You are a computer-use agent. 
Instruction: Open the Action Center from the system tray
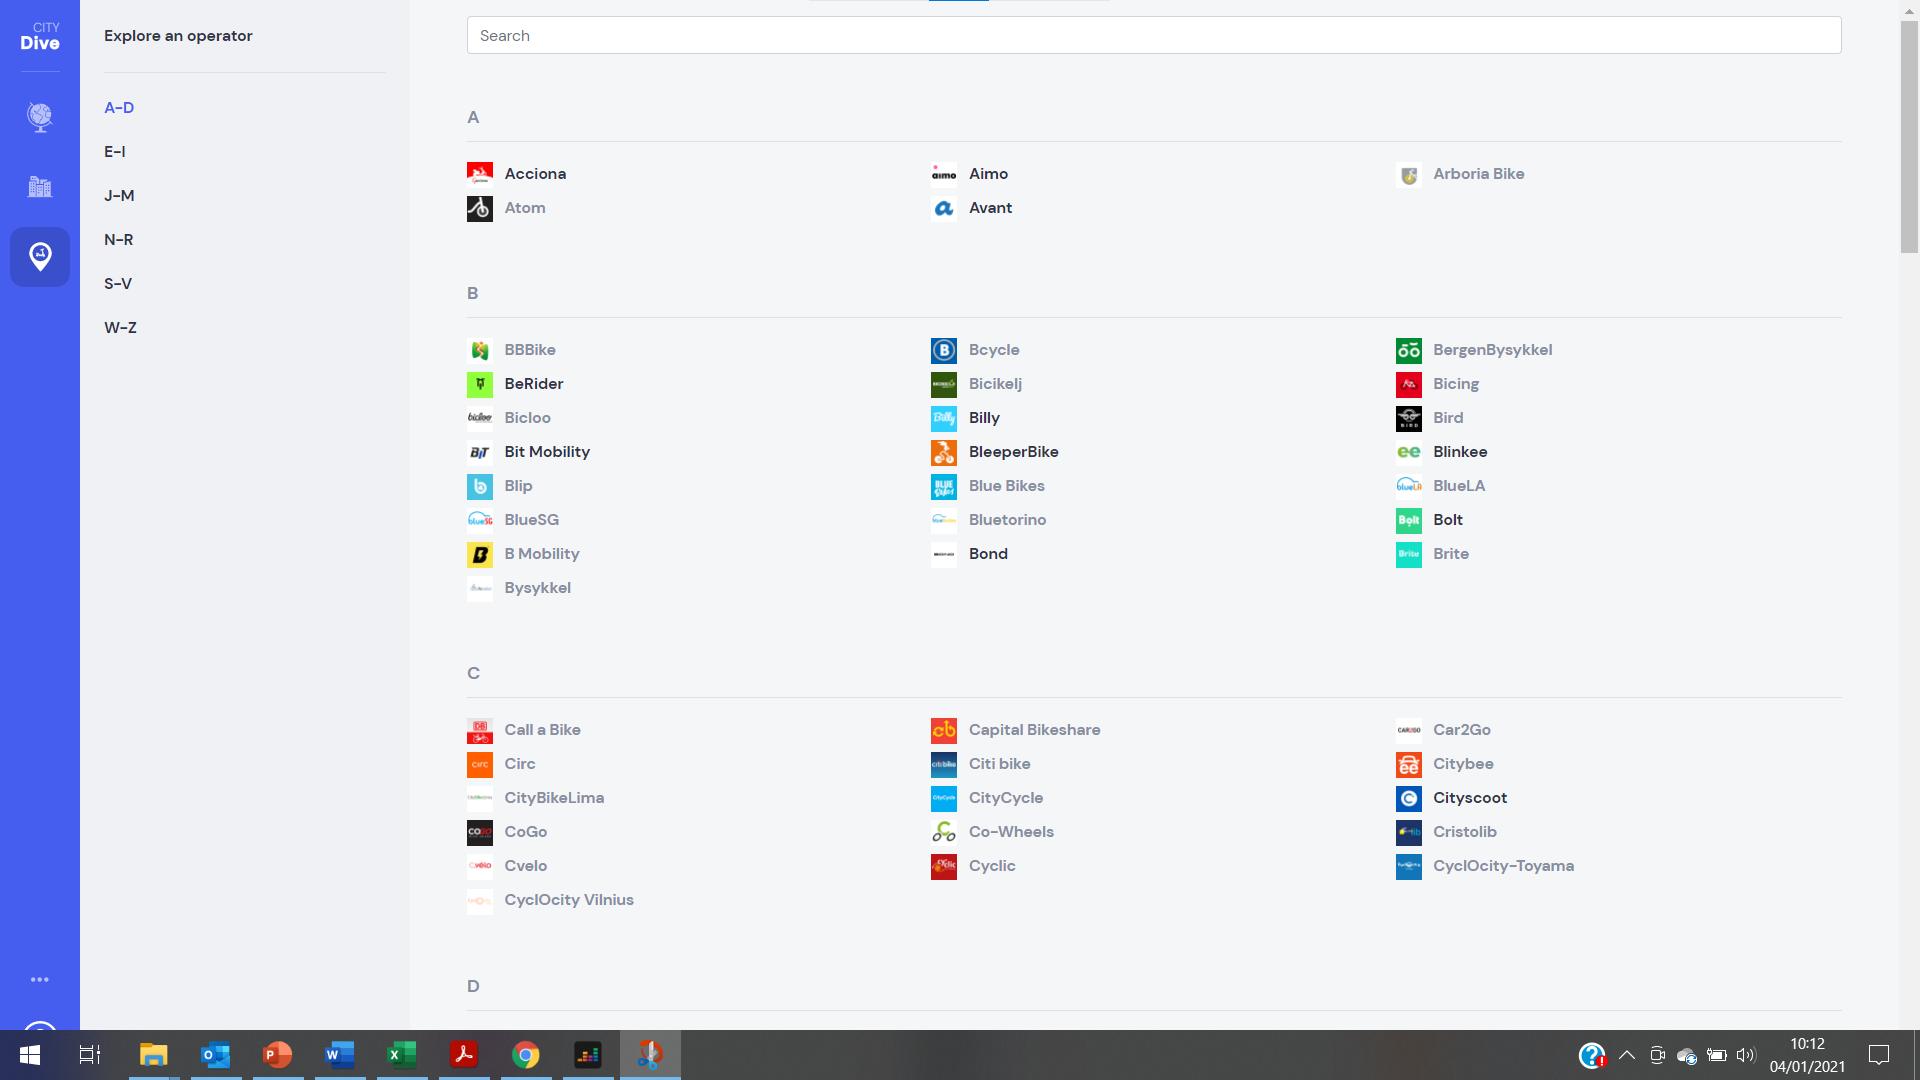[x=1878, y=1055]
